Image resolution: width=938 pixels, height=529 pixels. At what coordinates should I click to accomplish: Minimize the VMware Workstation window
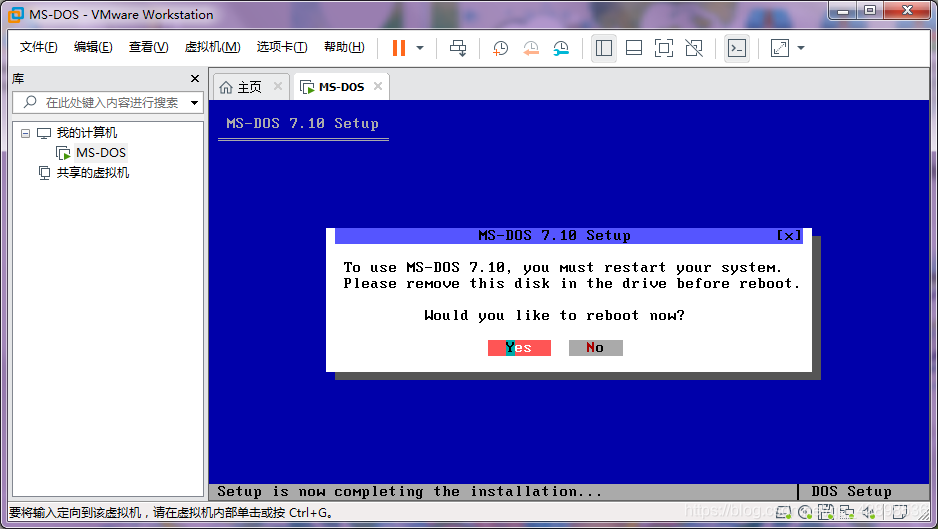(x=843, y=10)
